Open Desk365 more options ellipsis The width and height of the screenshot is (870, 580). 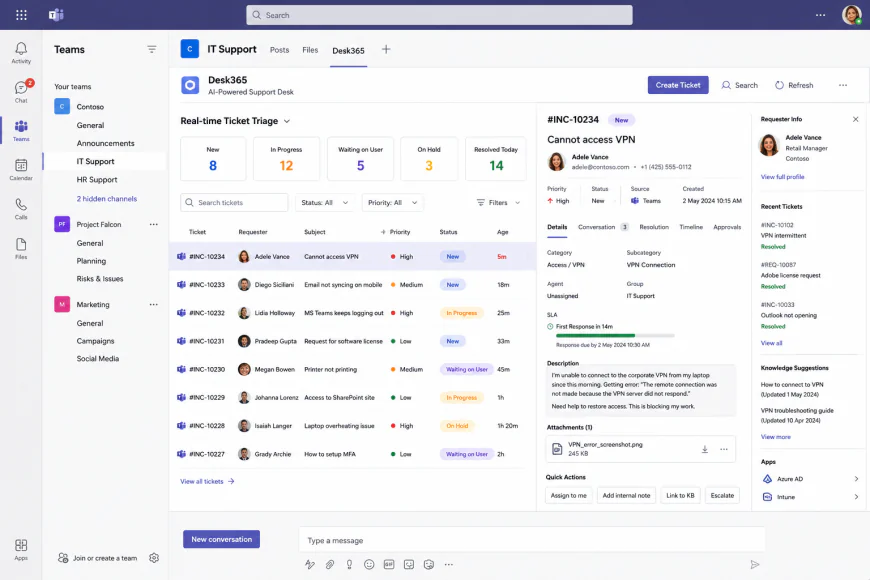point(843,85)
